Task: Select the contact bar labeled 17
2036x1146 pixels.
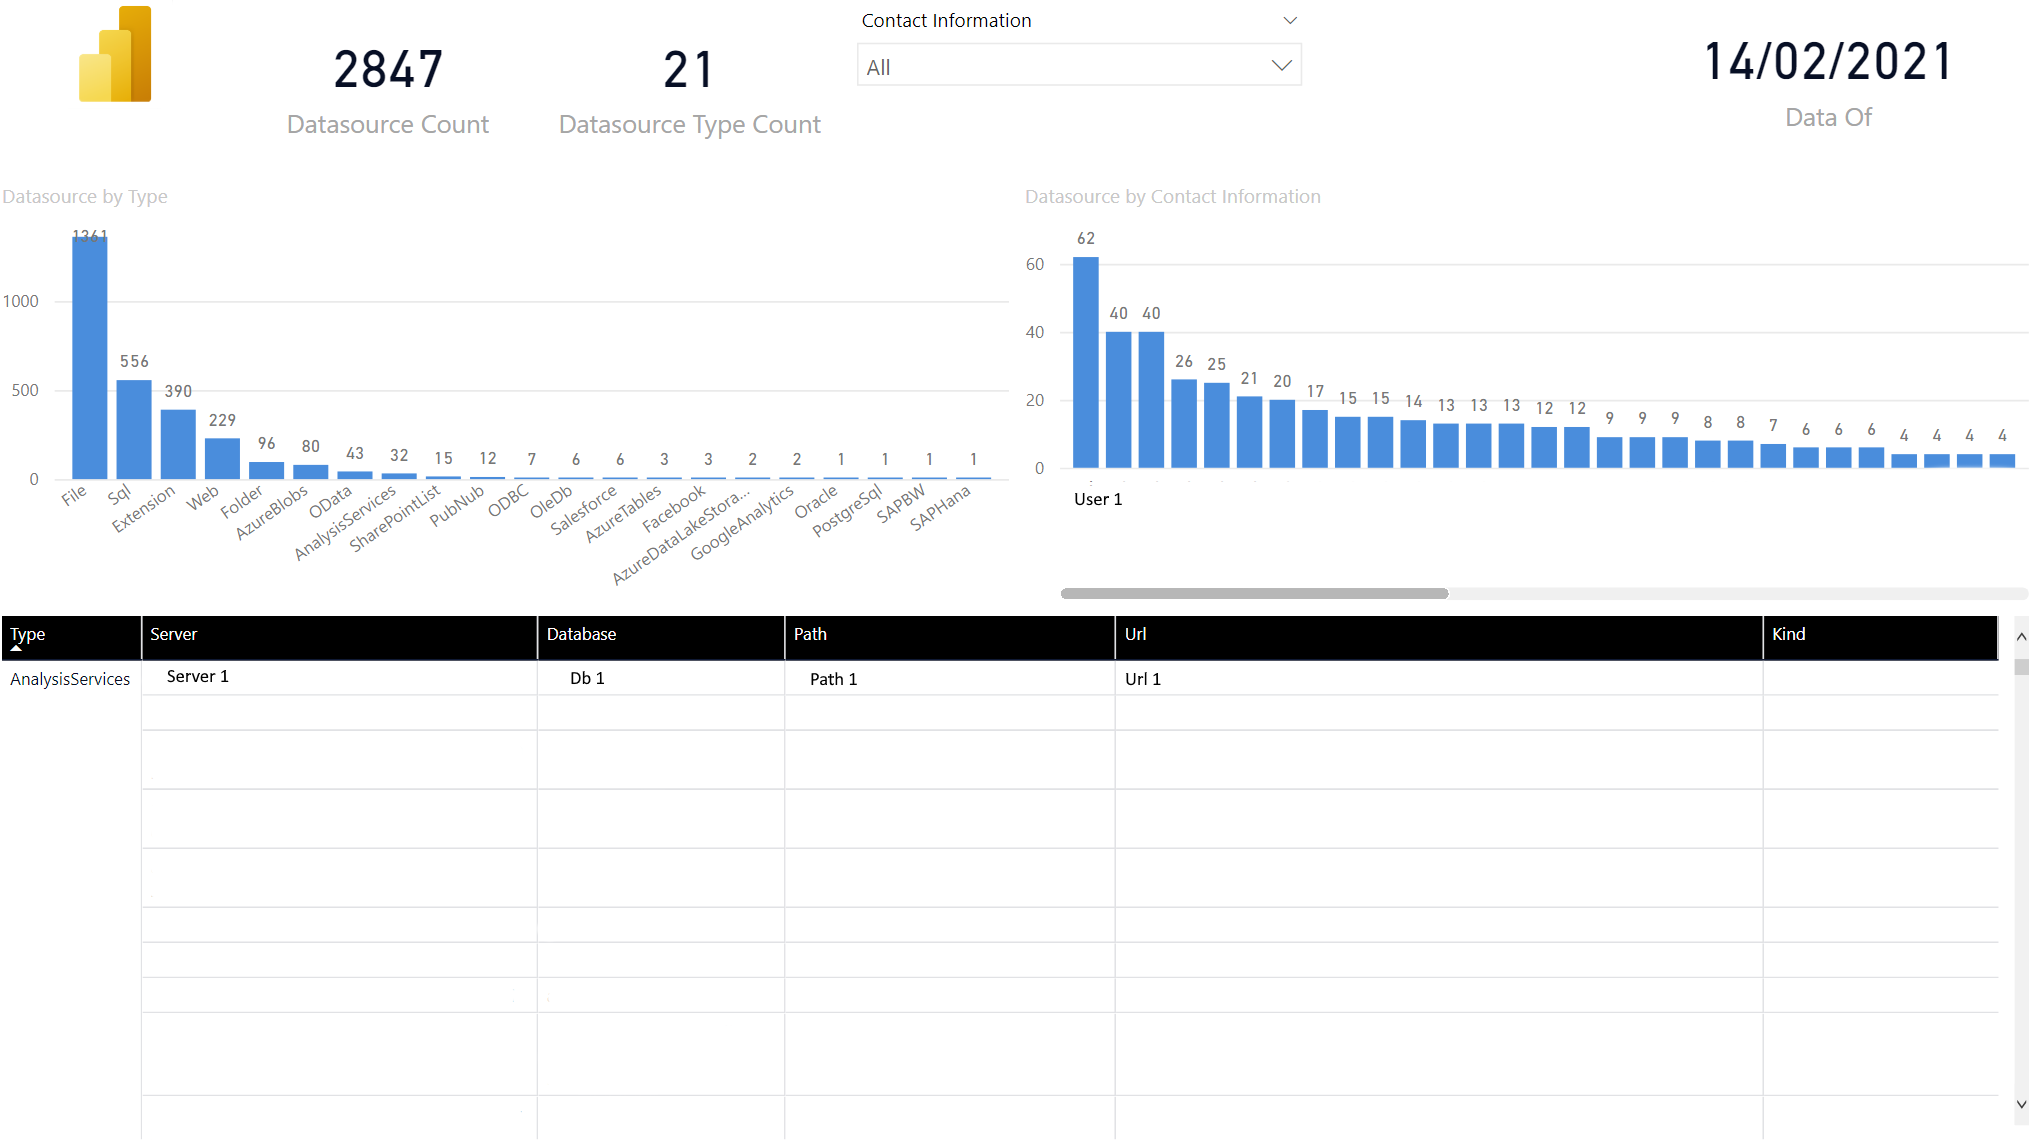Action: [1315, 439]
